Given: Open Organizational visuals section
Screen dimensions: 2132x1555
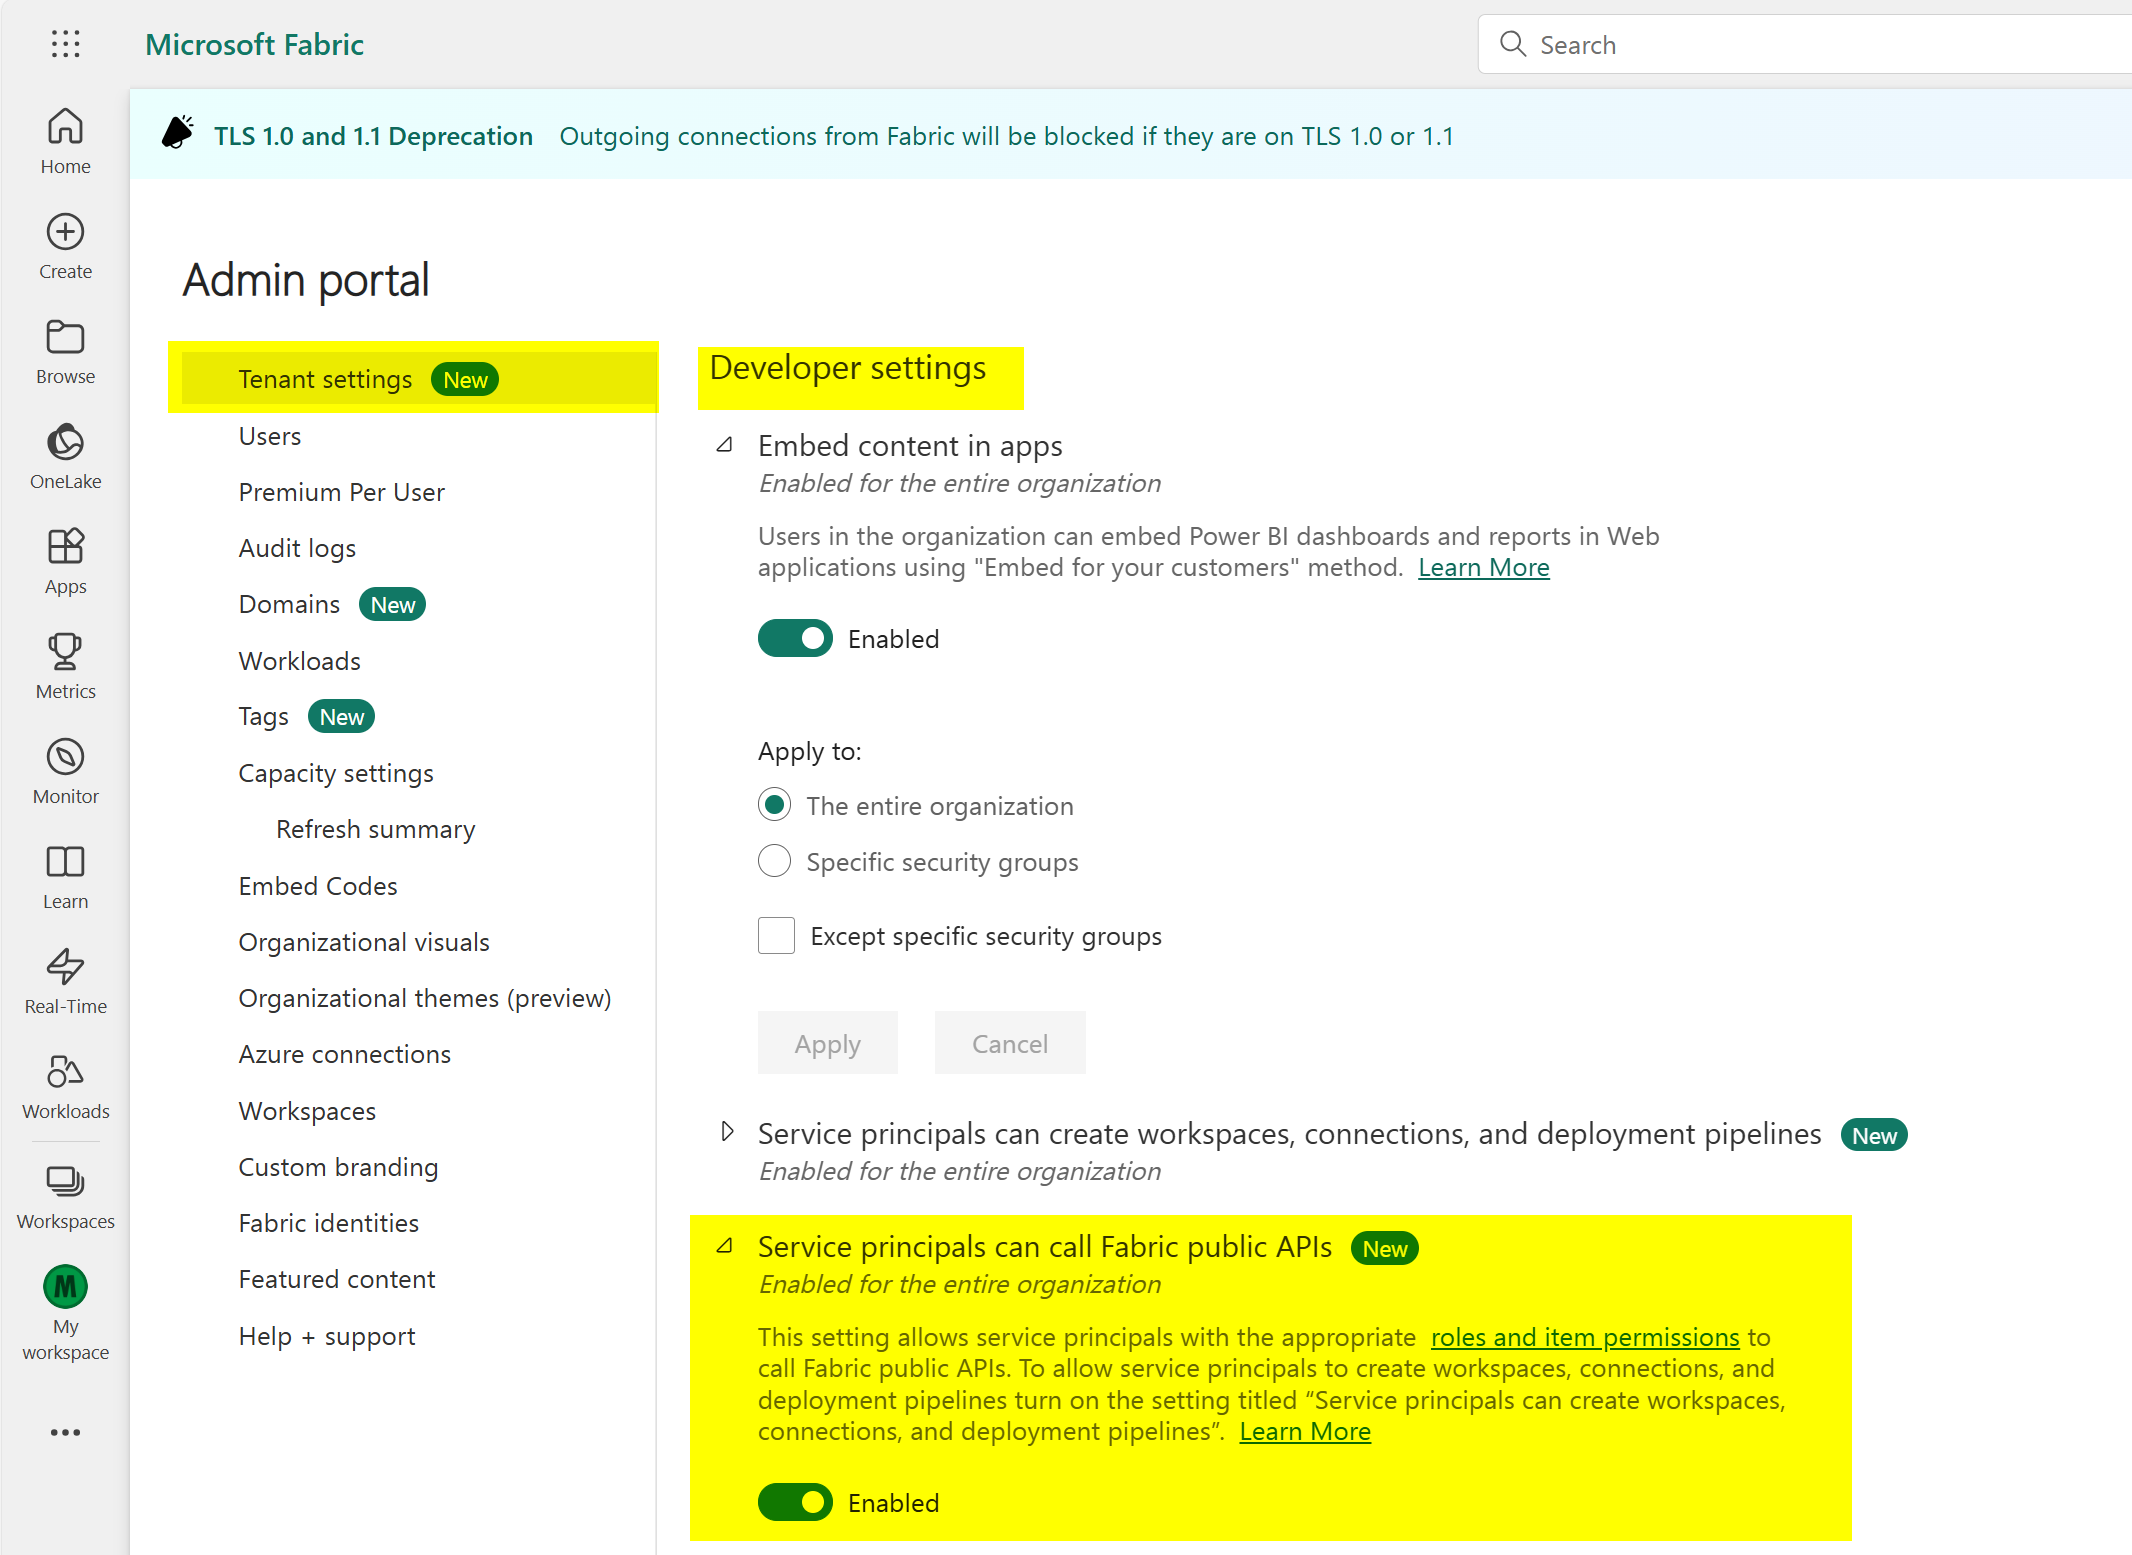Looking at the screenshot, I should [364, 942].
